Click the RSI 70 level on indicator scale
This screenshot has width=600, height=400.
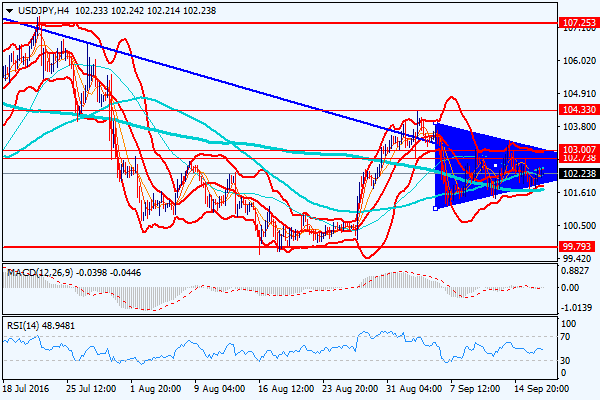[570, 338]
